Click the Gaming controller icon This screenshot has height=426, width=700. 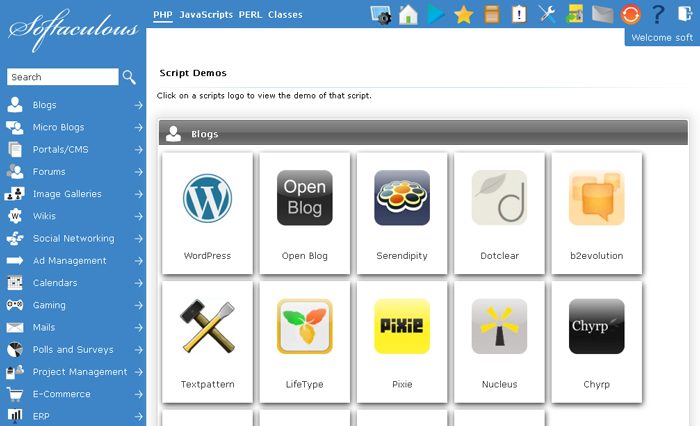click(15, 305)
